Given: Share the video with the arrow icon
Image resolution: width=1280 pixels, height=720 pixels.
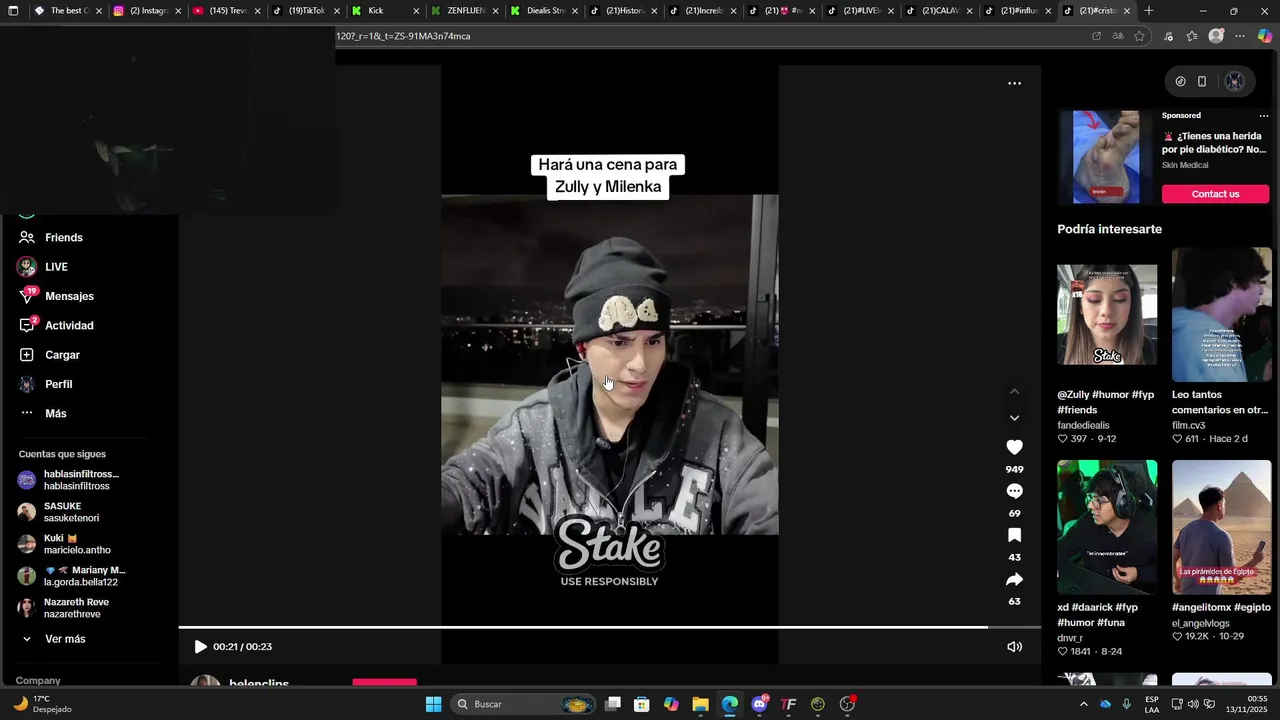Looking at the screenshot, I should [1014, 579].
